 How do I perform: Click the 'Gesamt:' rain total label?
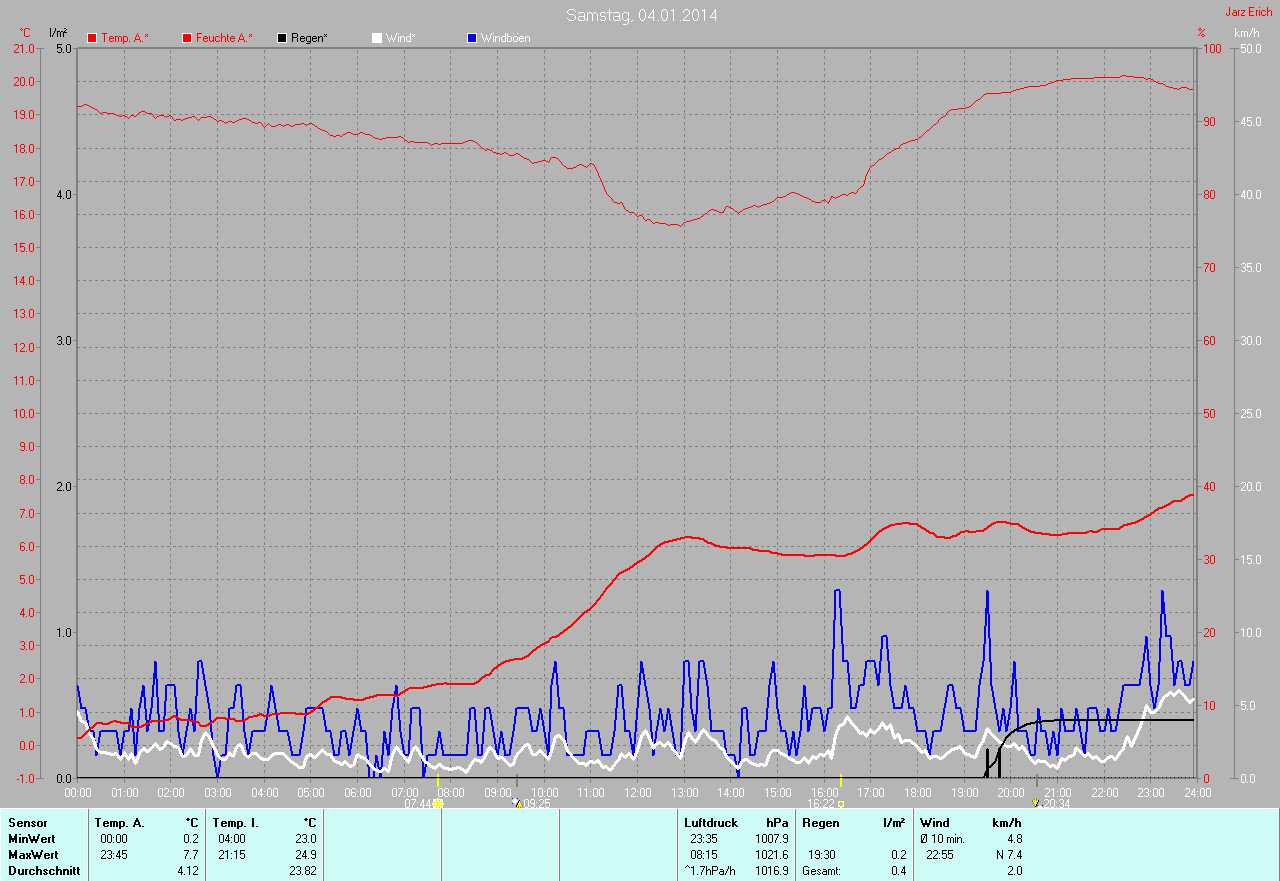point(821,870)
